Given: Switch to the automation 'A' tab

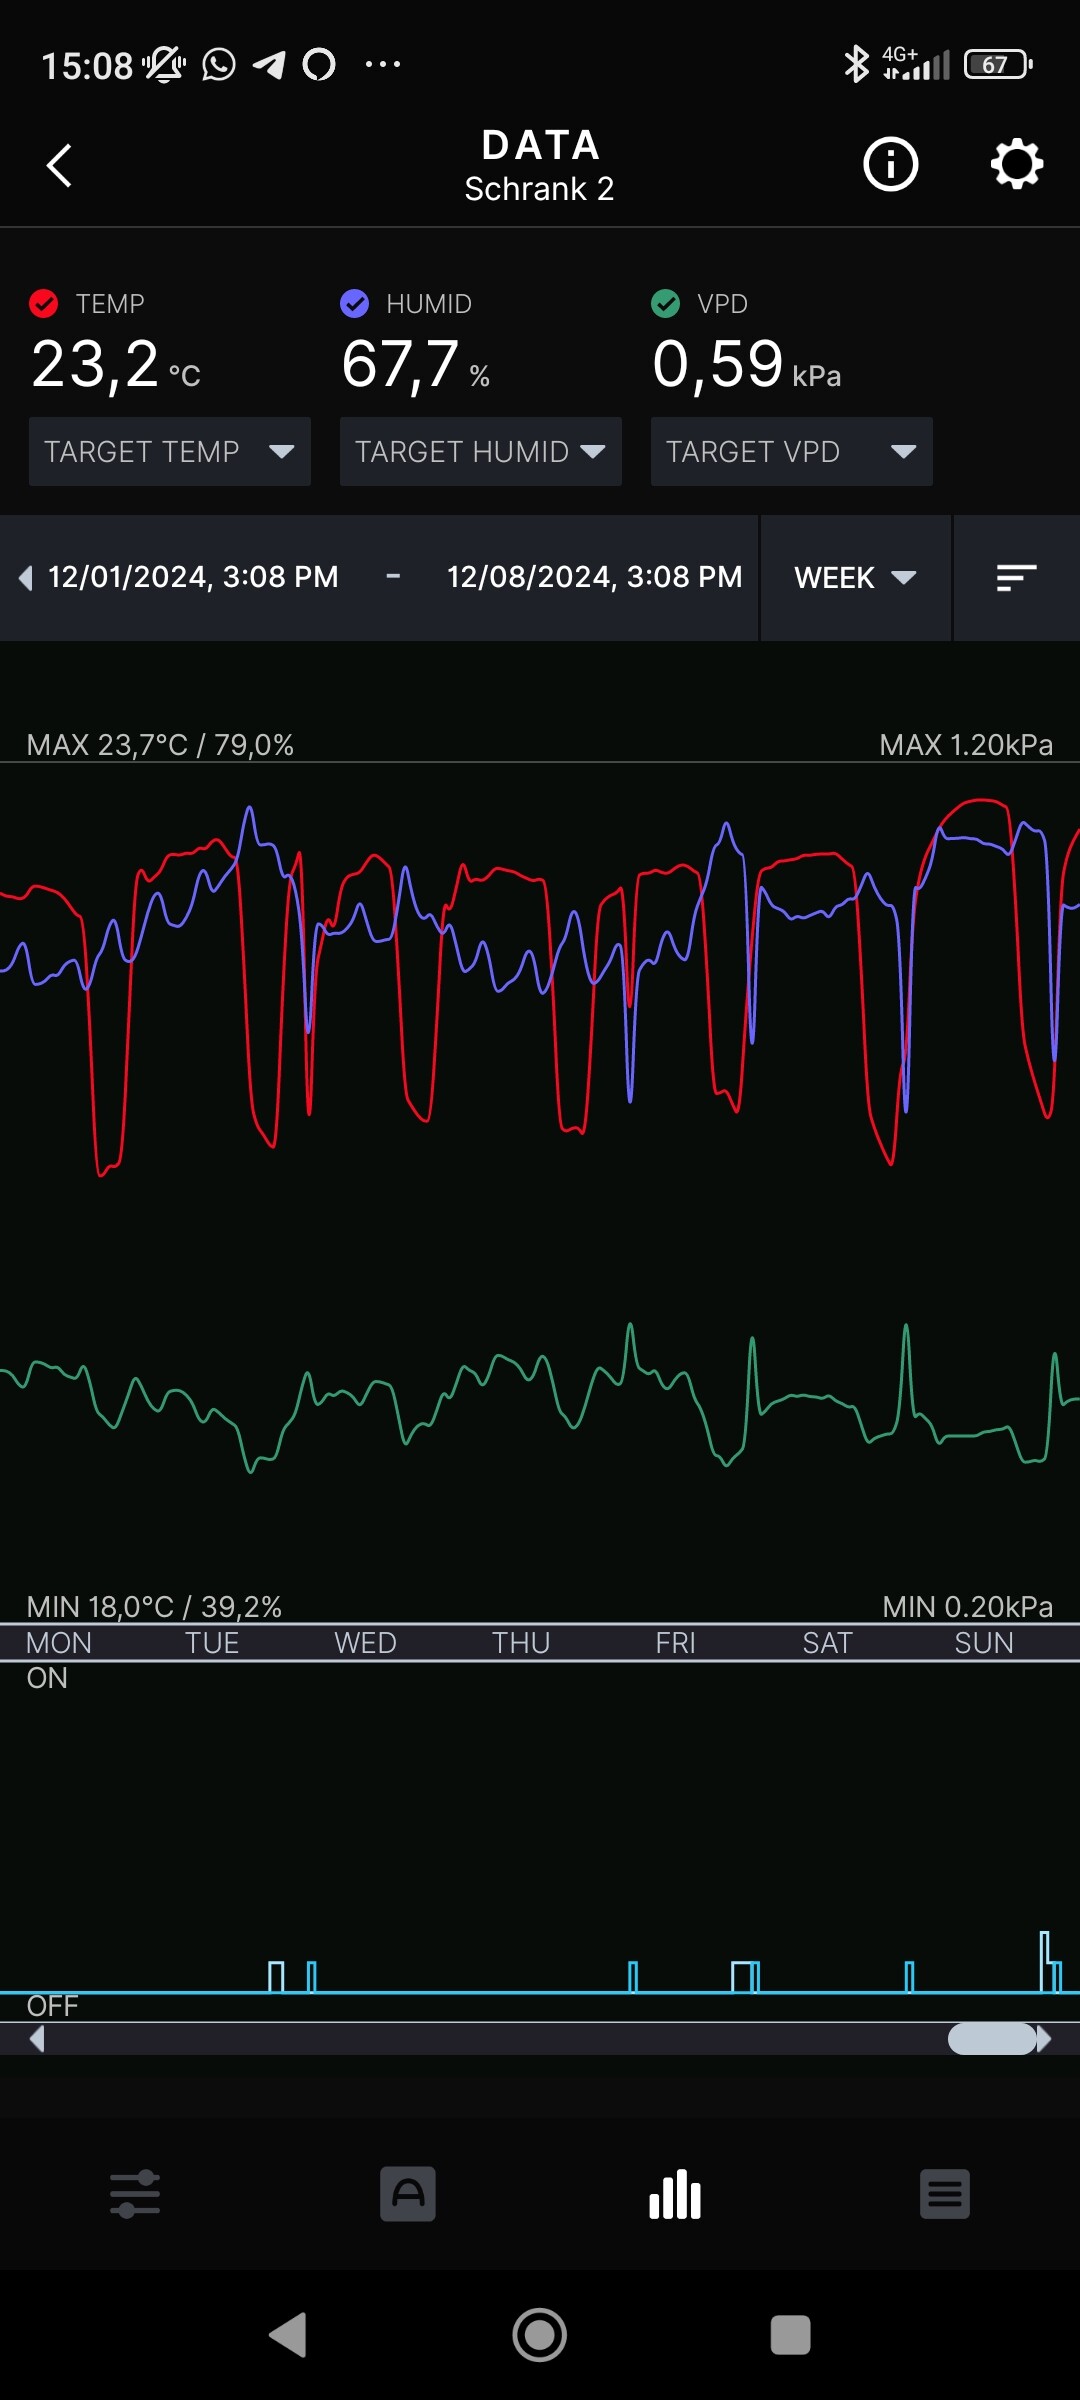Looking at the screenshot, I should [x=407, y=2194].
